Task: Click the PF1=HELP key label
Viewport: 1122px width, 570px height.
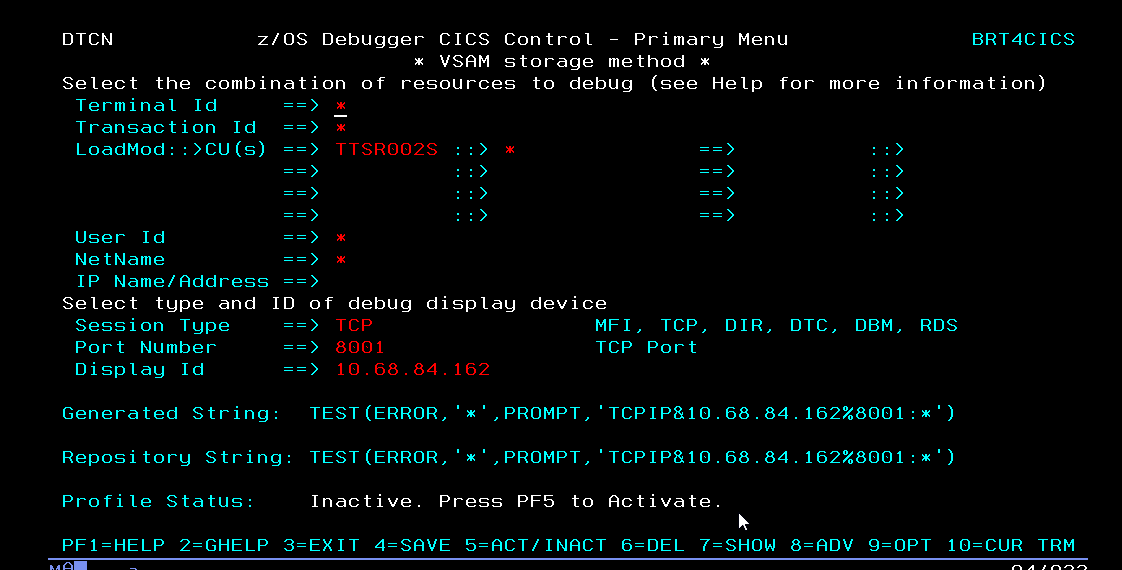Action: coord(113,546)
